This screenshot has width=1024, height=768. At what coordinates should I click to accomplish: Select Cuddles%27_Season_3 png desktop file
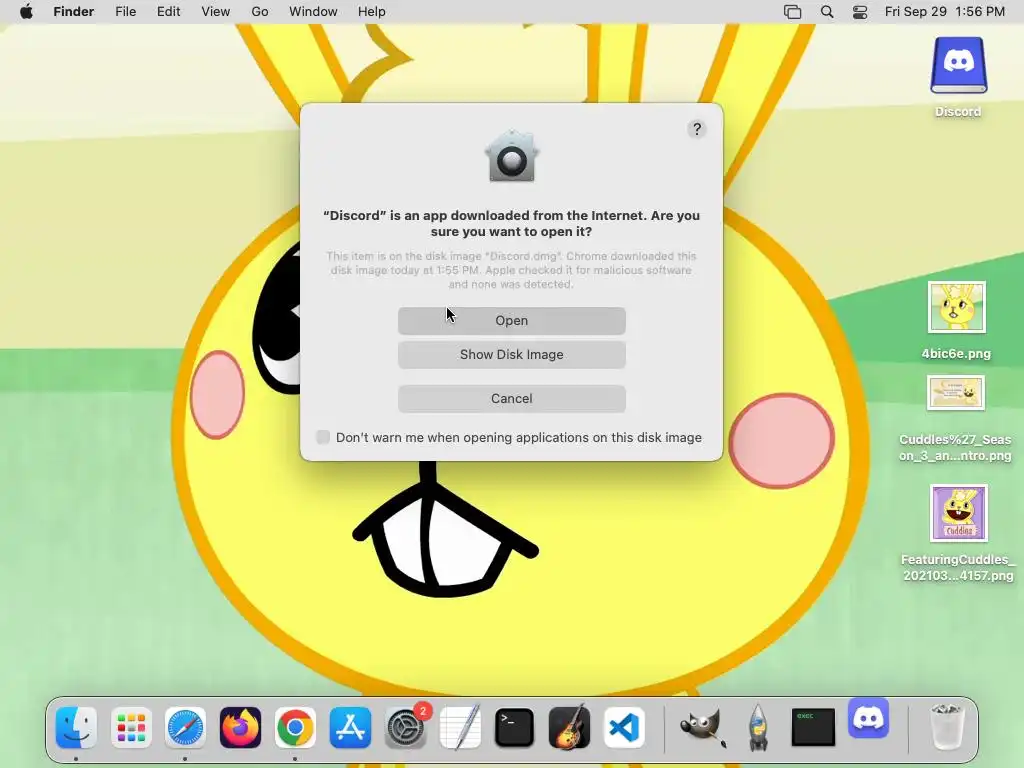click(955, 392)
